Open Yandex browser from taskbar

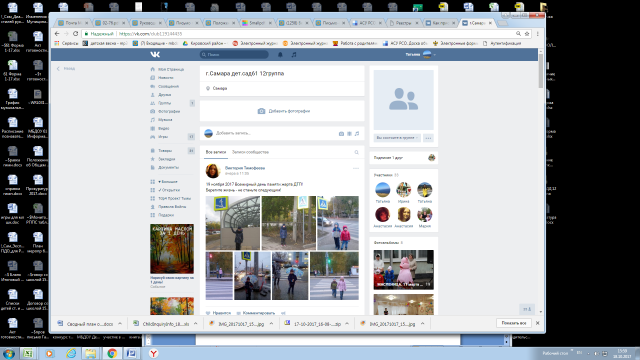coord(153,353)
